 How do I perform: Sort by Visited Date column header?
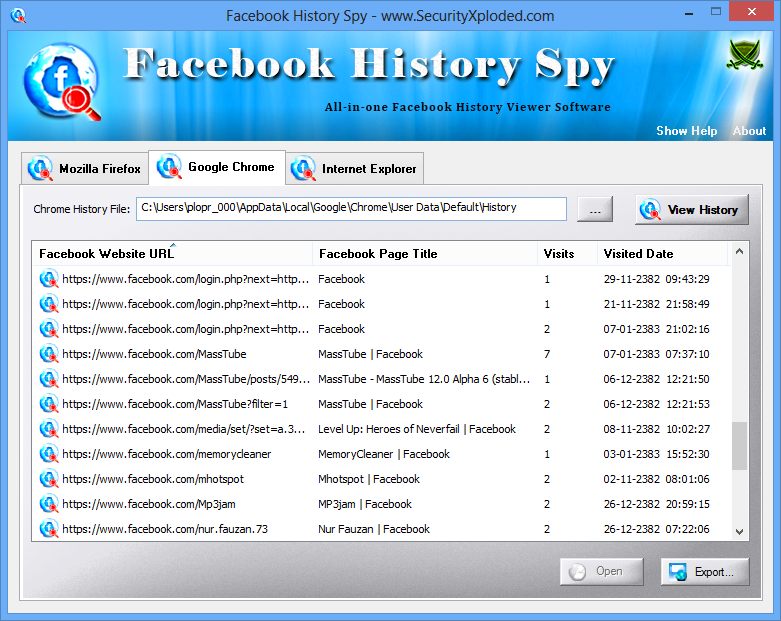point(662,253)
